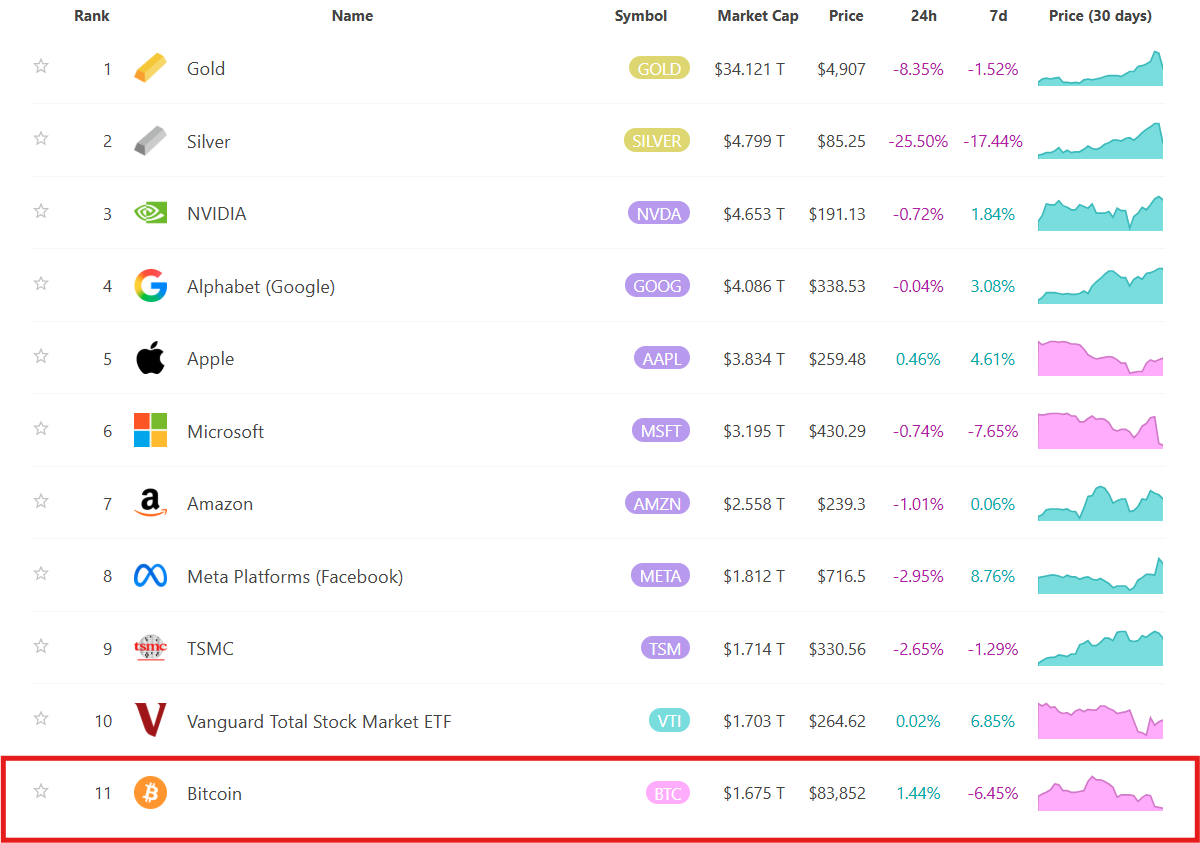
Task: Open Gold's 30-day price chart
Action: pyautogui.click(x=1100, y=68)
